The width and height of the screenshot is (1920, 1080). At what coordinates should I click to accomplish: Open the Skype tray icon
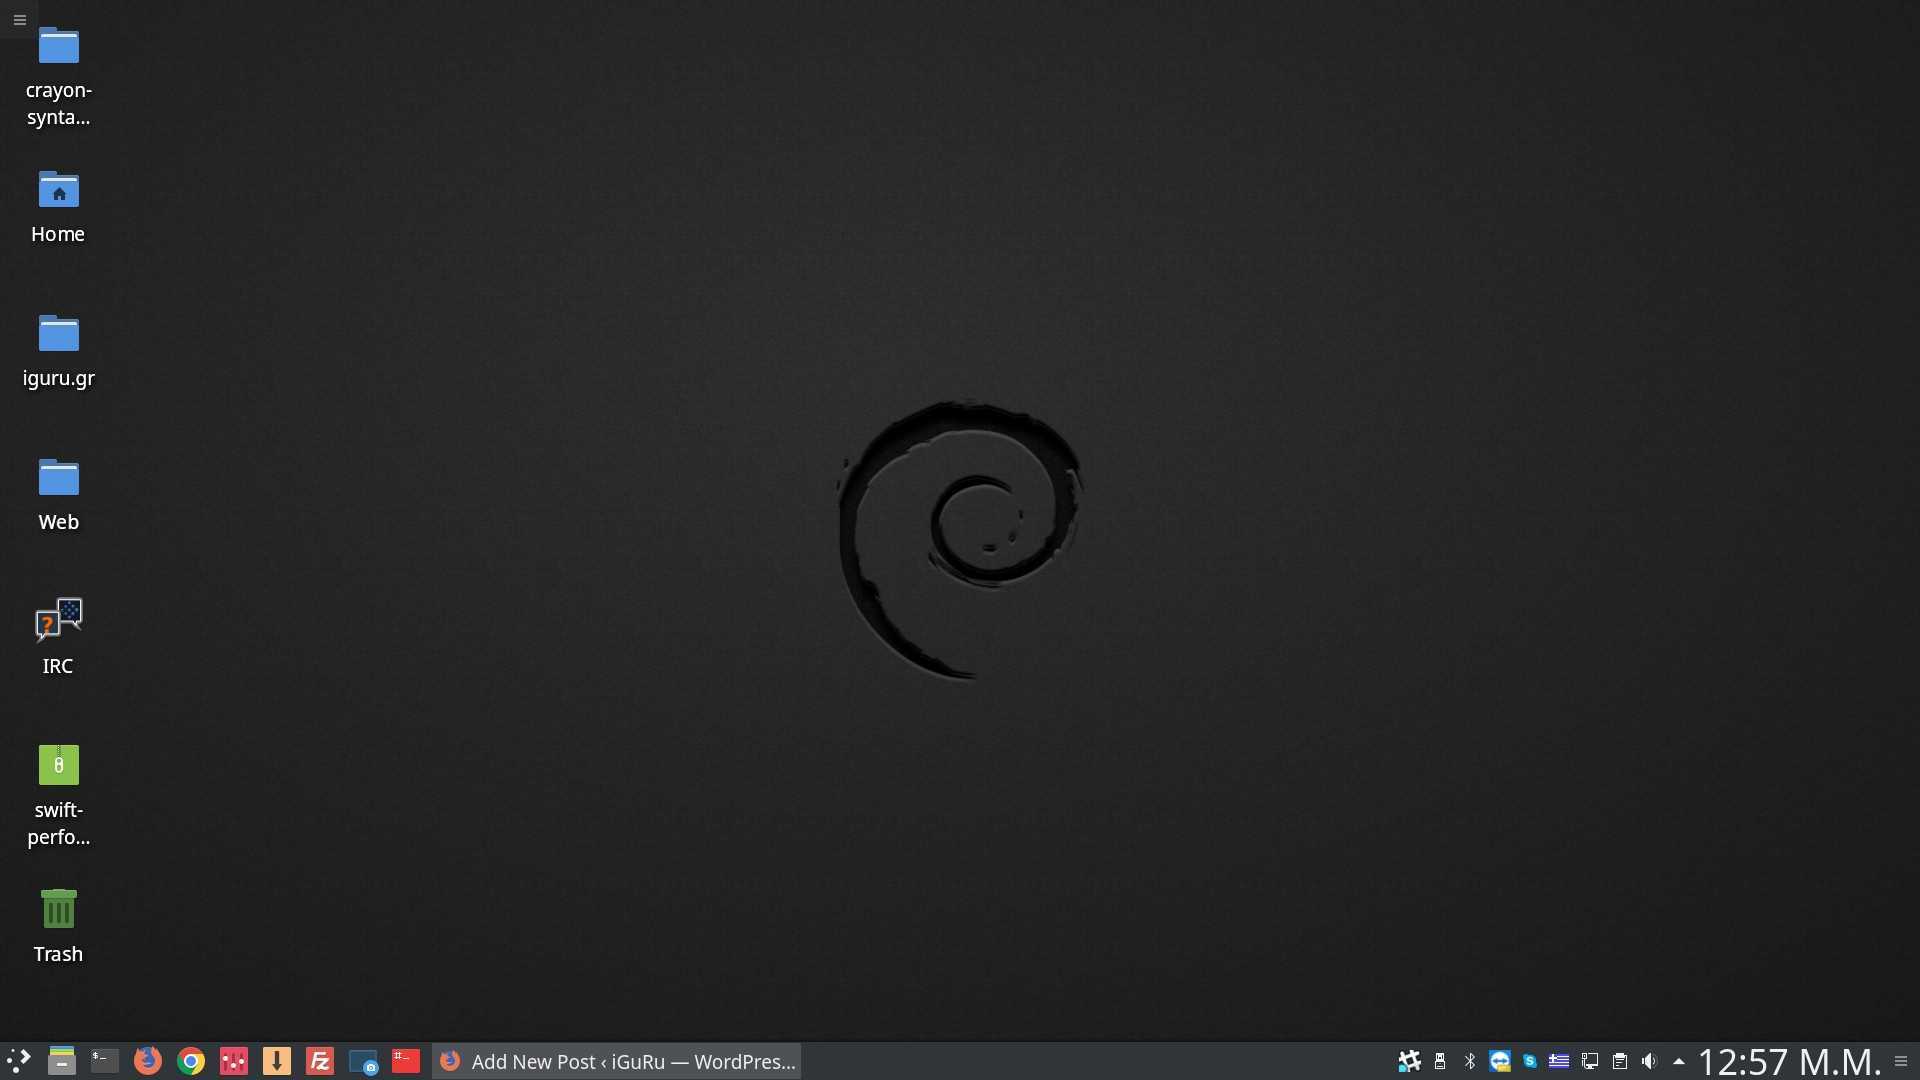1530,1061
